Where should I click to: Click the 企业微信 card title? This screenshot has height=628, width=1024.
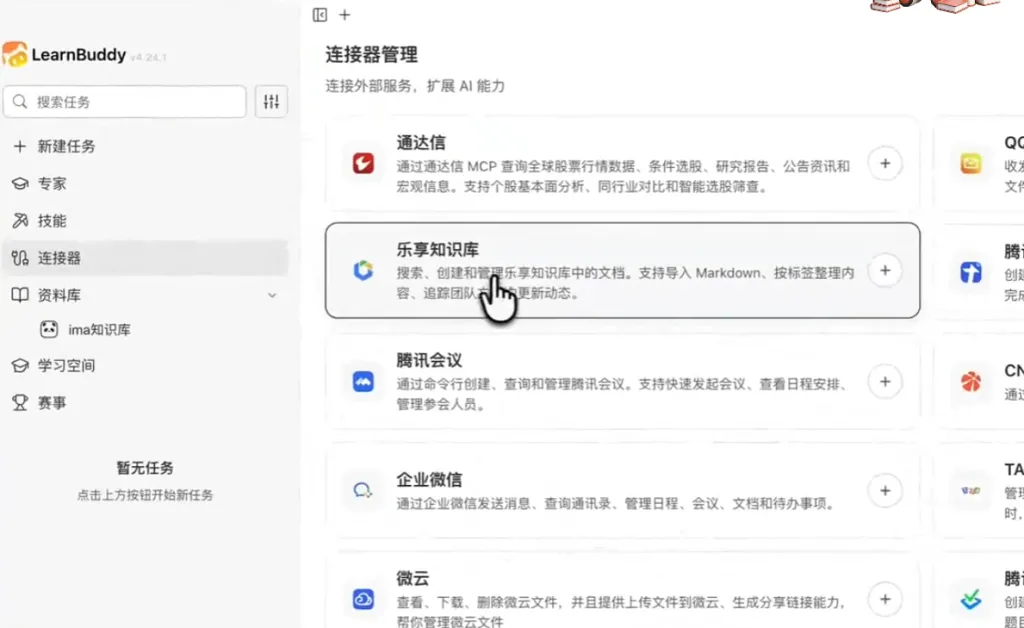[429, 480]
